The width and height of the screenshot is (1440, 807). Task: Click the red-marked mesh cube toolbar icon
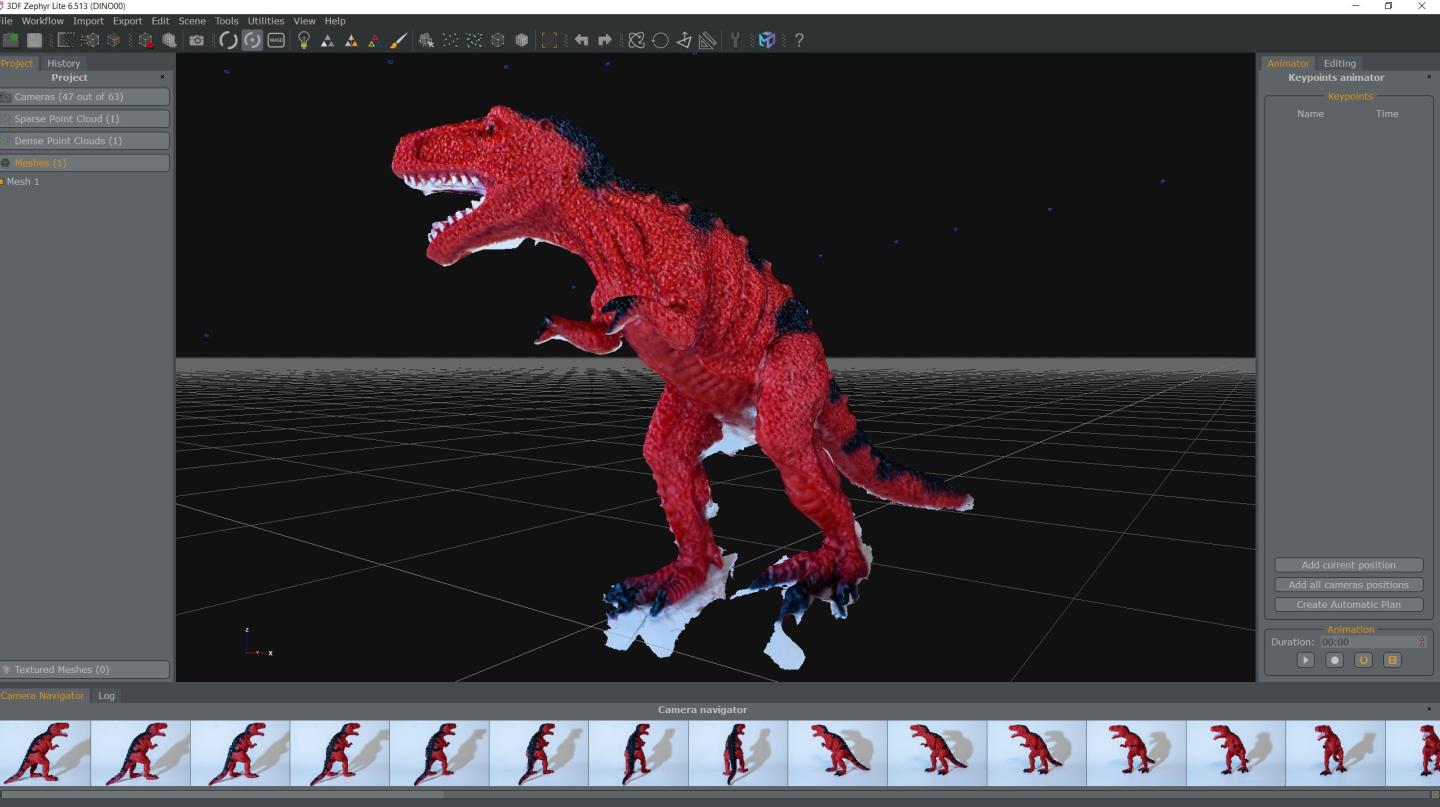click(x=146, y=40)
